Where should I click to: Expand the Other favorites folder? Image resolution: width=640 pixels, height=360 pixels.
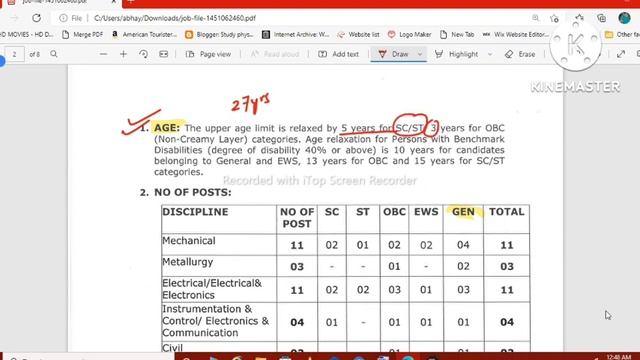click(x=622, y=35)
